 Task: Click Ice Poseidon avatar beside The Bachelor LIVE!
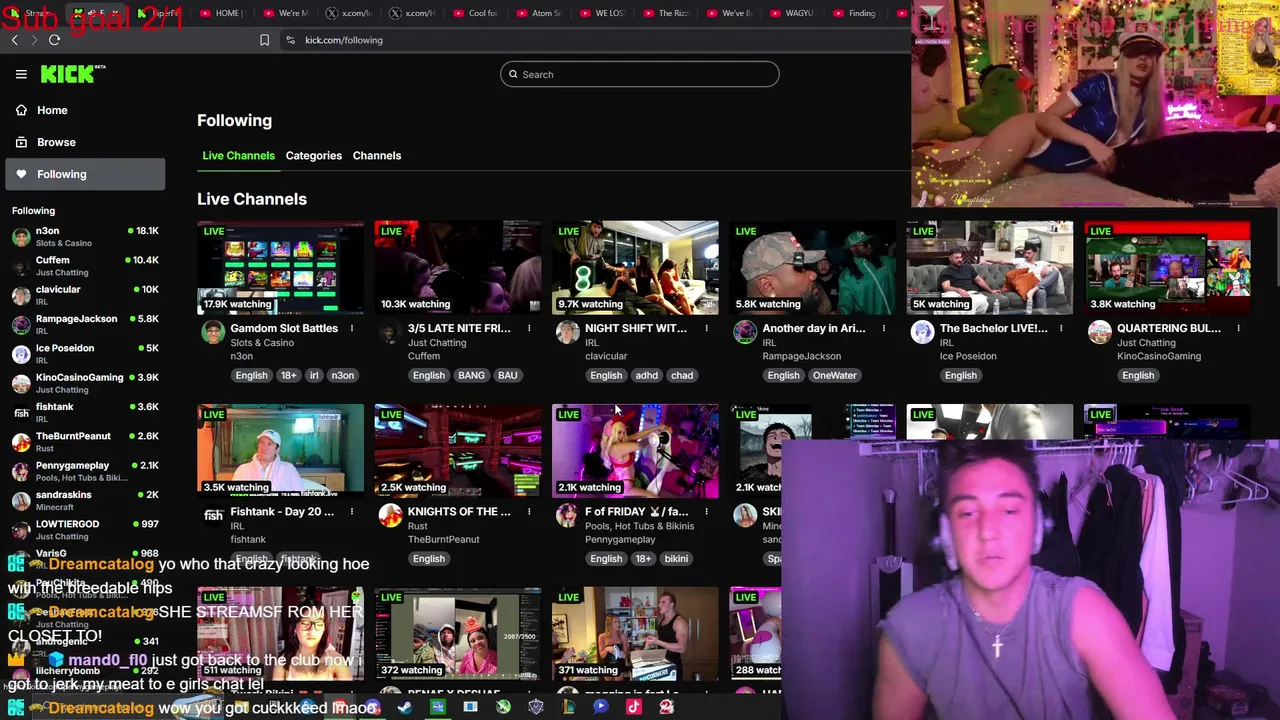click(x=922, y=332)
